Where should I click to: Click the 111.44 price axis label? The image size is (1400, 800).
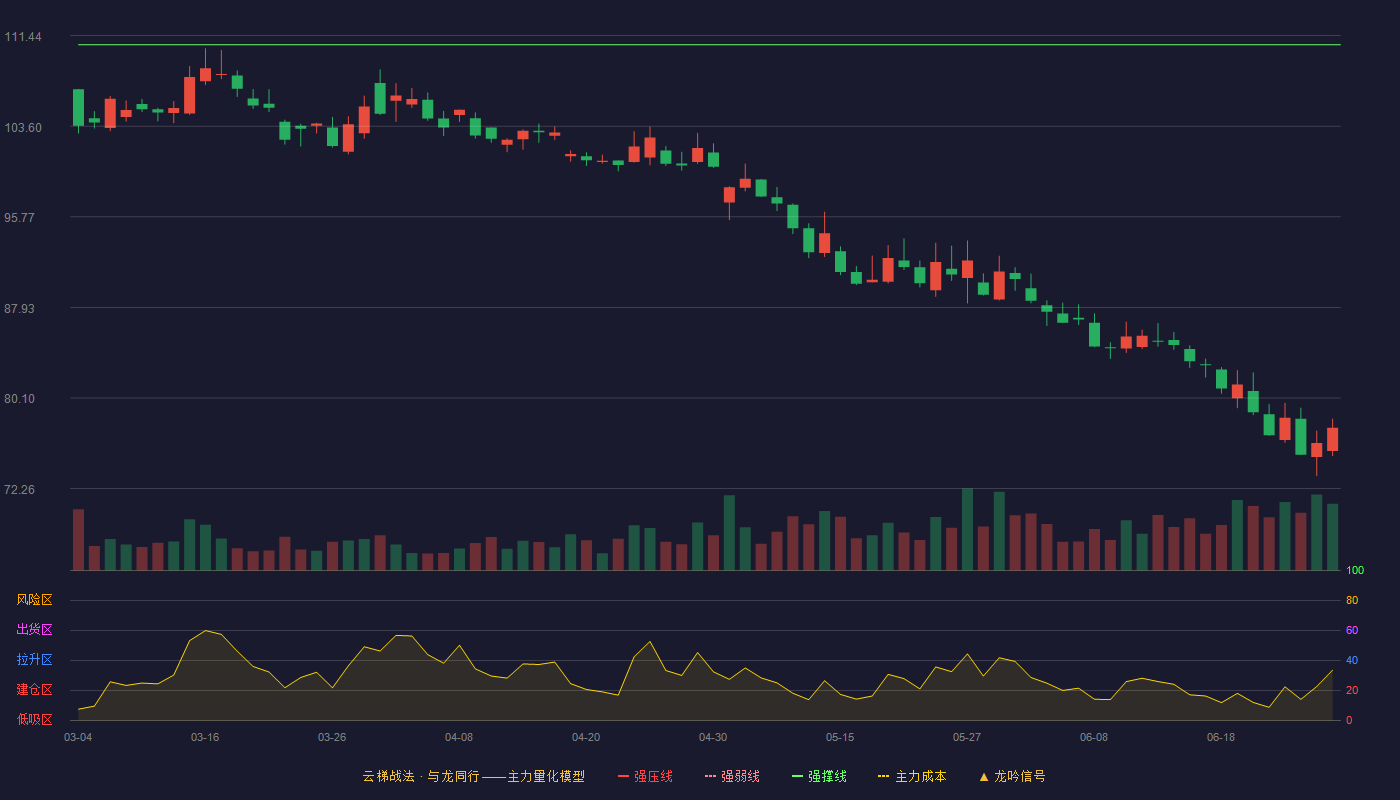click(x=23, y=37)
